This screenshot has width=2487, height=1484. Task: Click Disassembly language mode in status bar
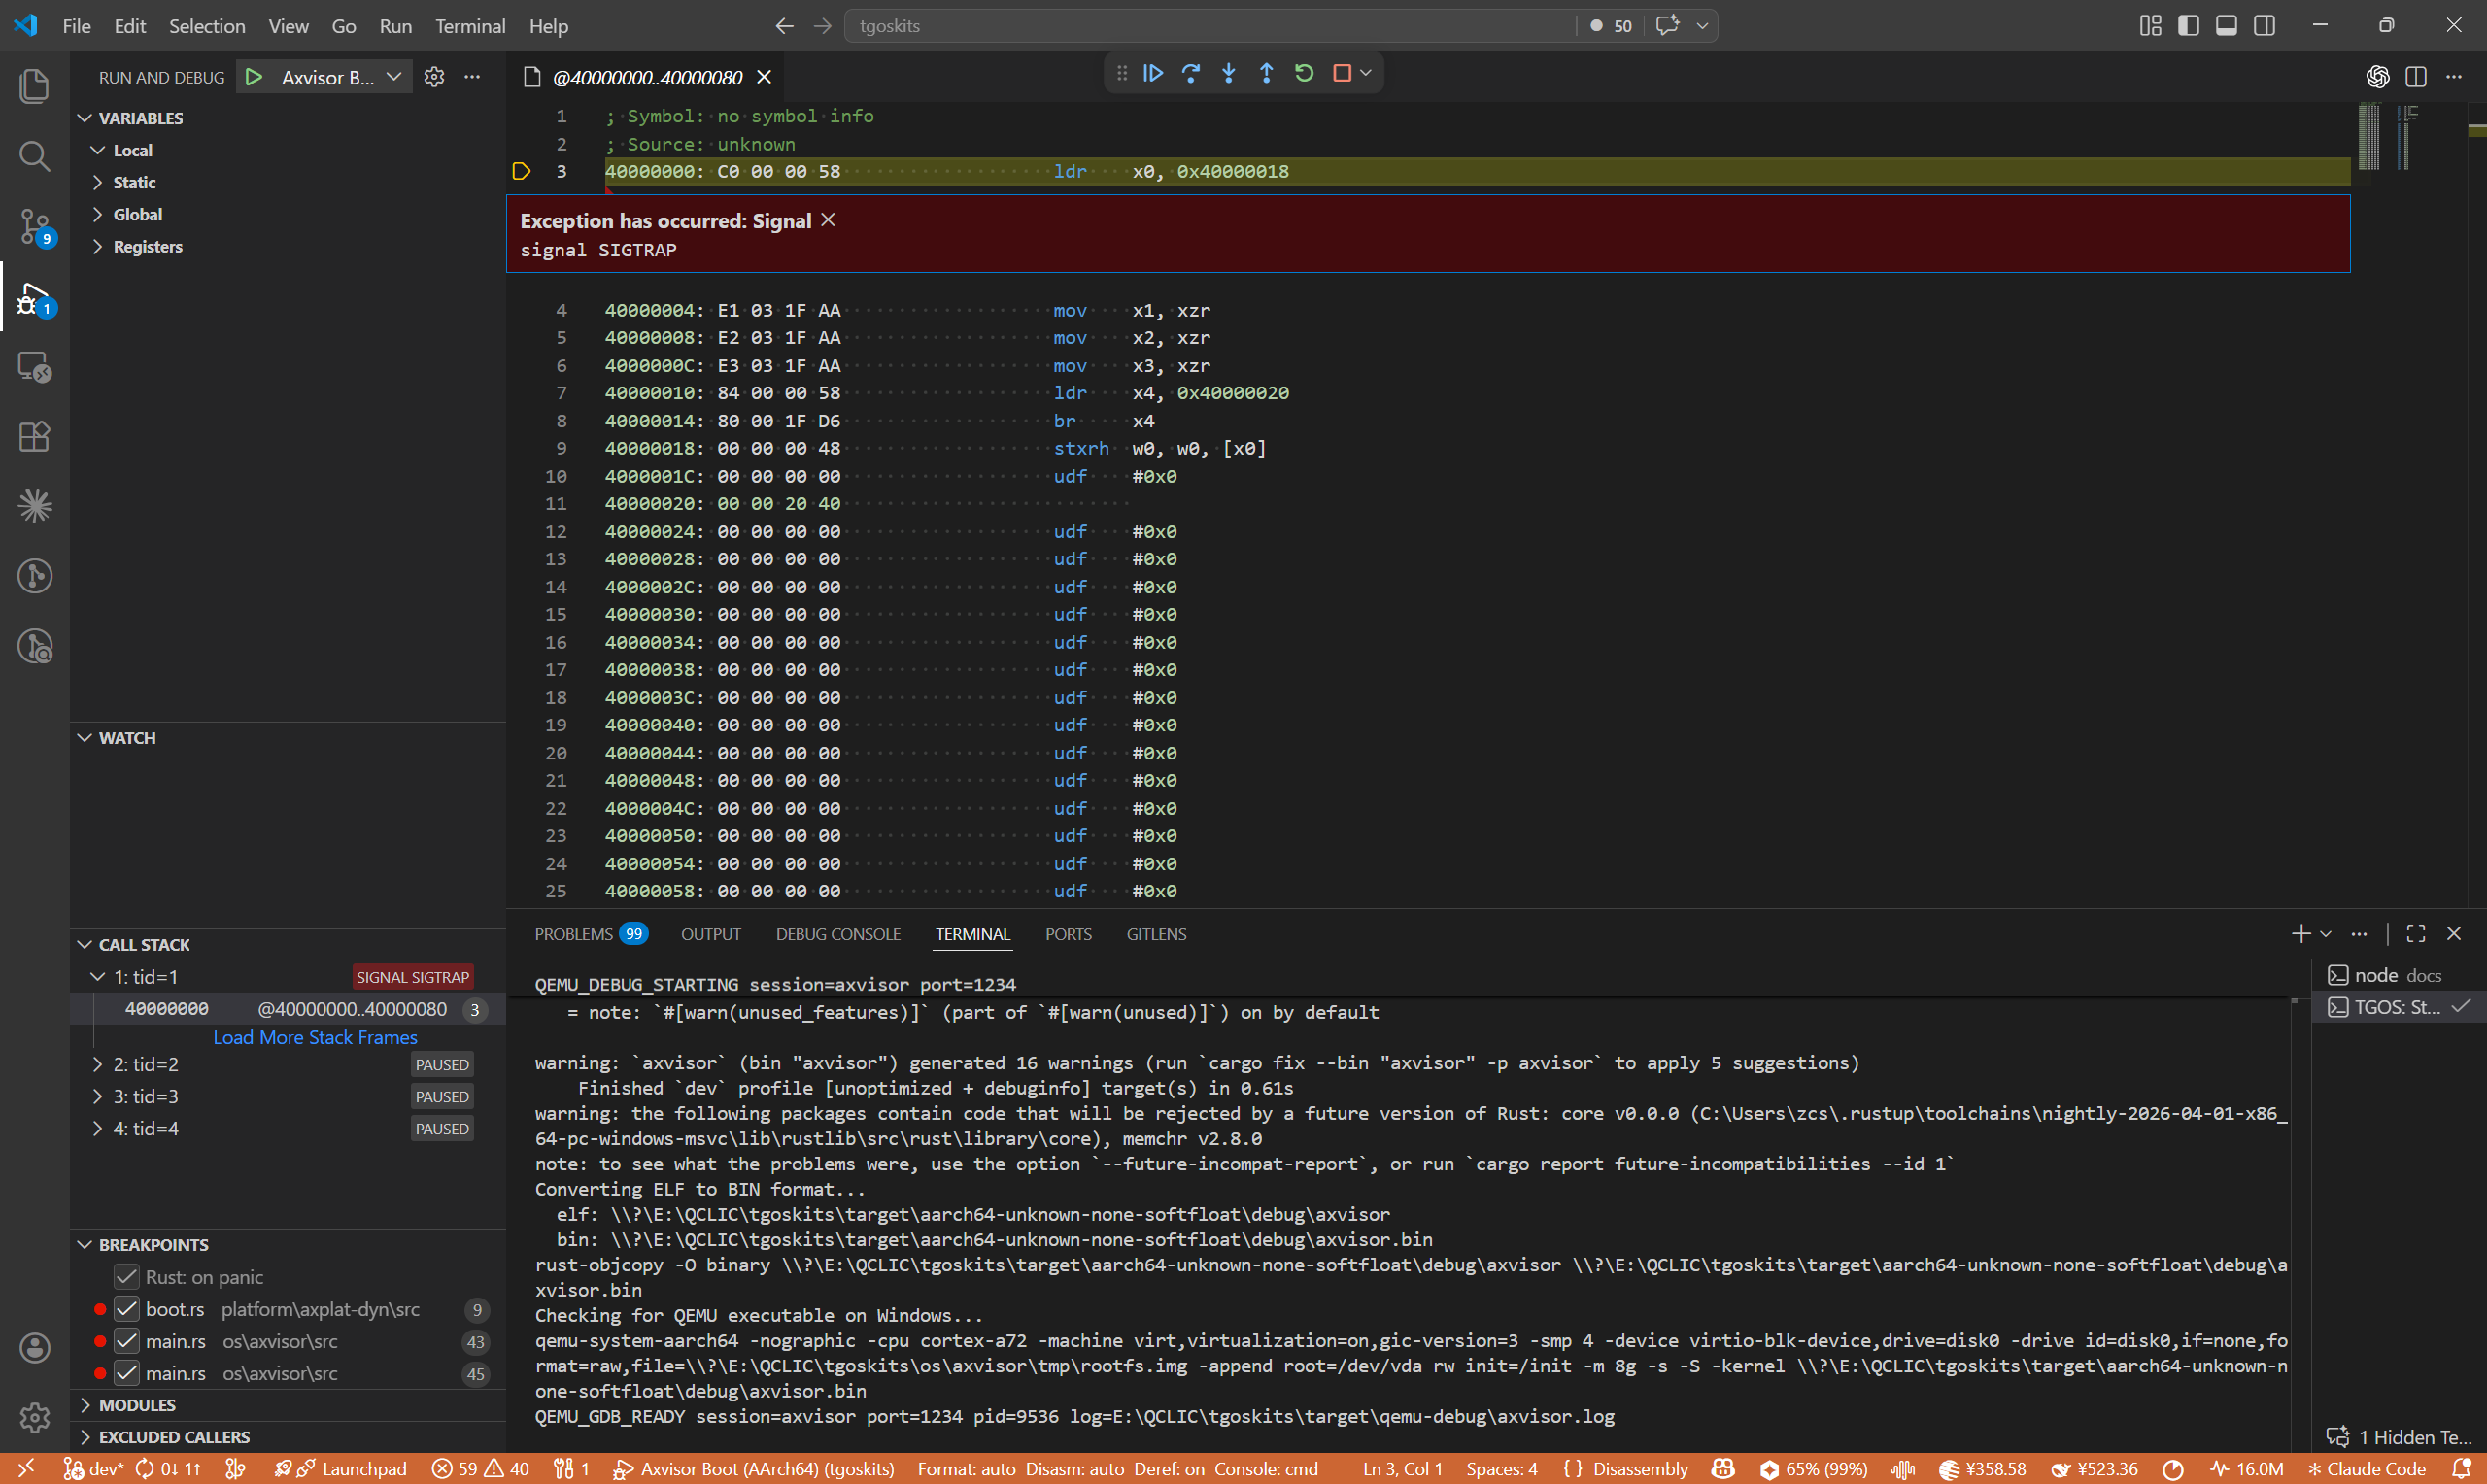1640,1468
